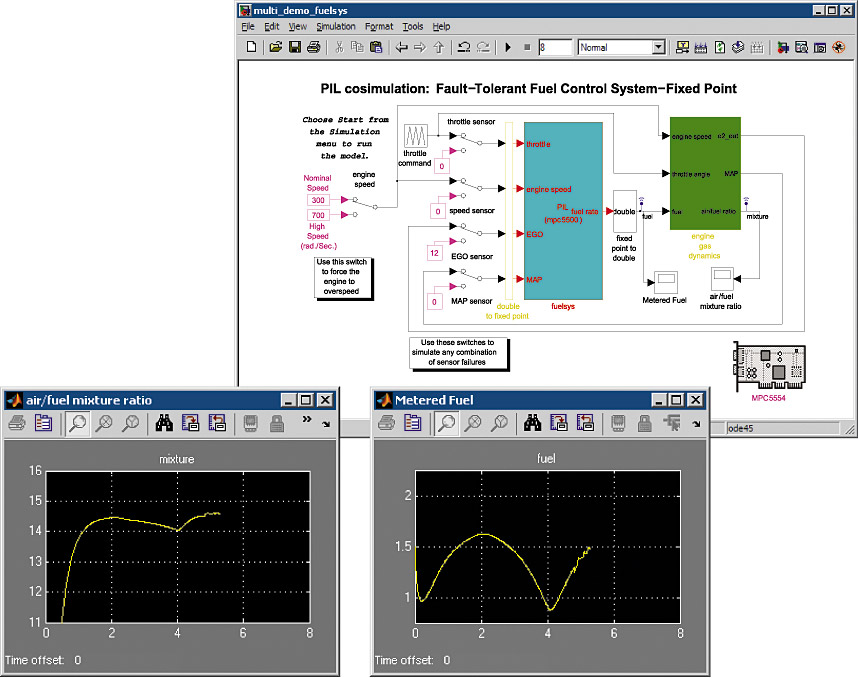Toggle lock axes selection in Metered Fuel scope
The width and height of the screenshot is (858, 678).
[645, 423]
